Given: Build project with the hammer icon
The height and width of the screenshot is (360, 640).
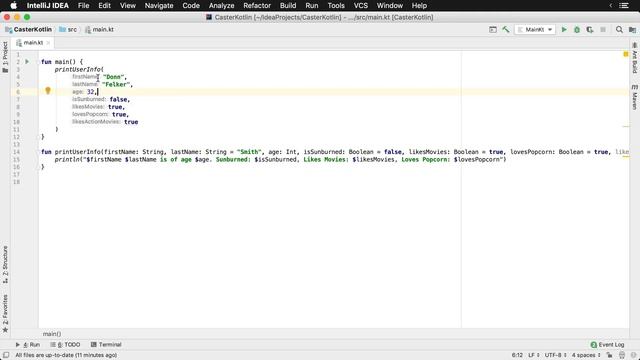Looking at the screenshot, I should click(506, 29).
